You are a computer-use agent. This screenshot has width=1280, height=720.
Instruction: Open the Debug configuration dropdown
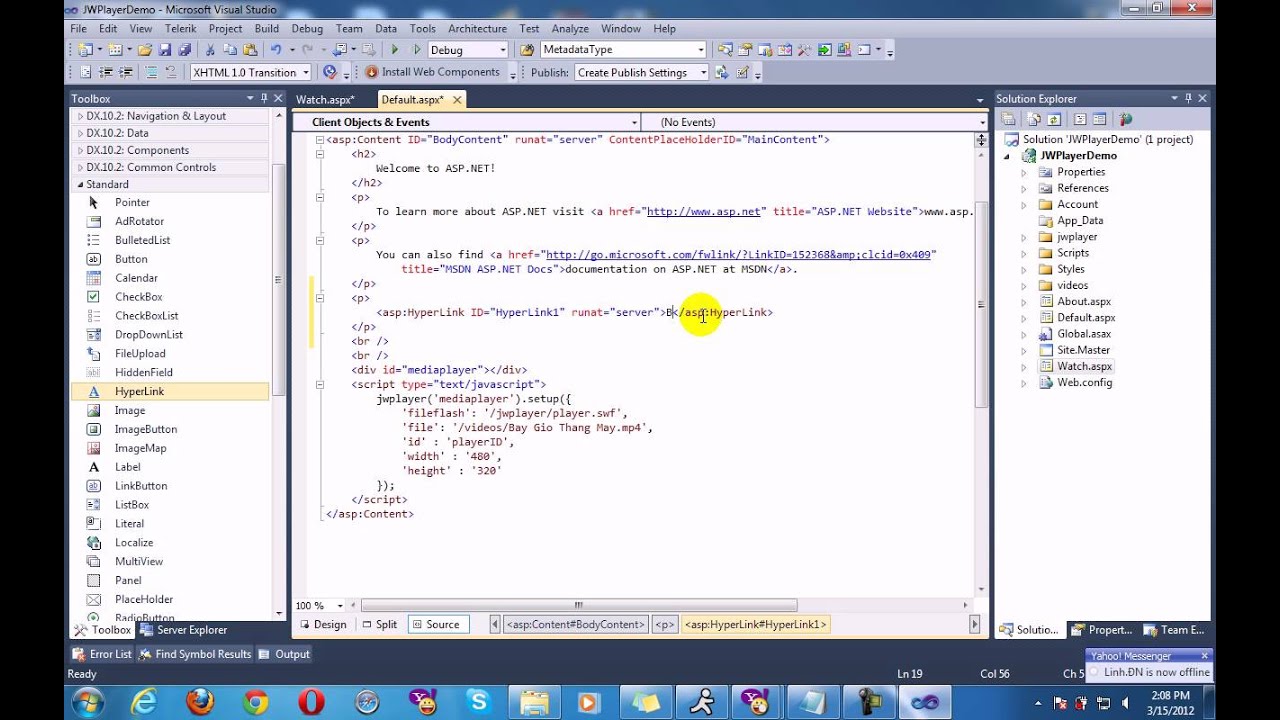[x=502, y=50]
